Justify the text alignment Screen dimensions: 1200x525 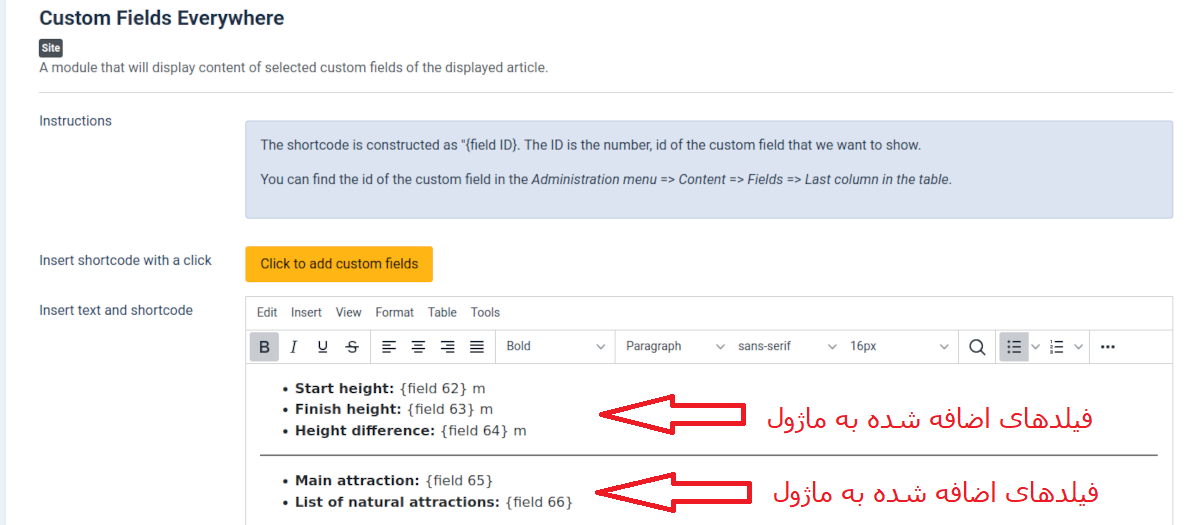(477, 347)
